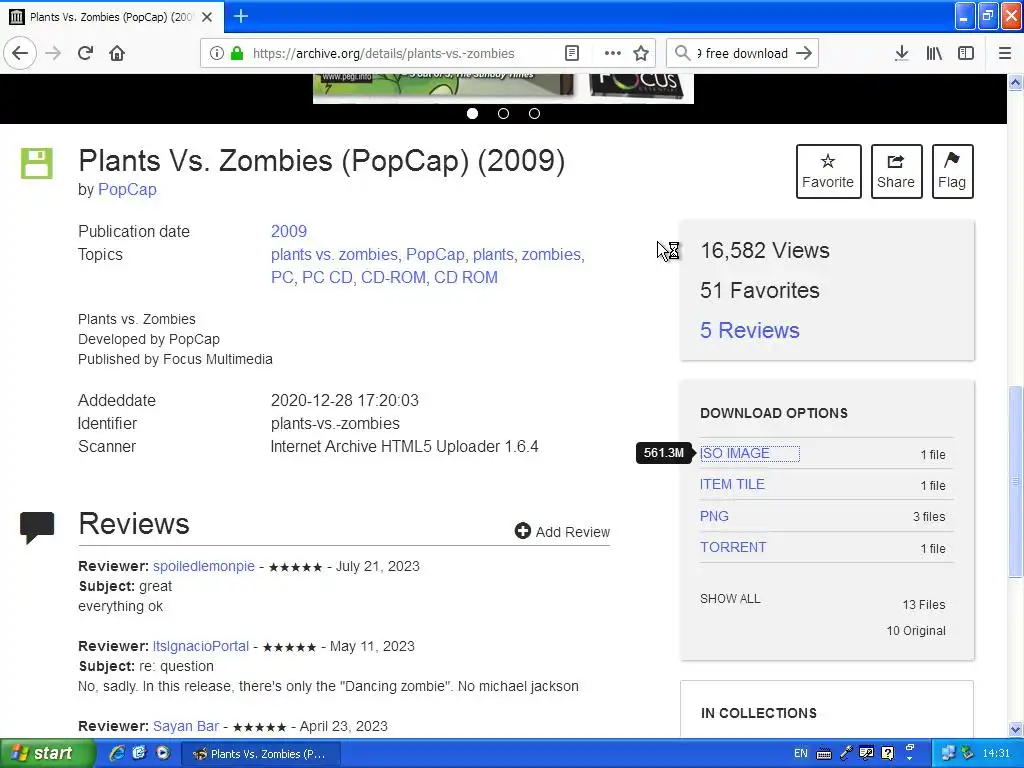1024x768 pixels.
Task: Click SHOW ALL files
Action: (730, 598)
